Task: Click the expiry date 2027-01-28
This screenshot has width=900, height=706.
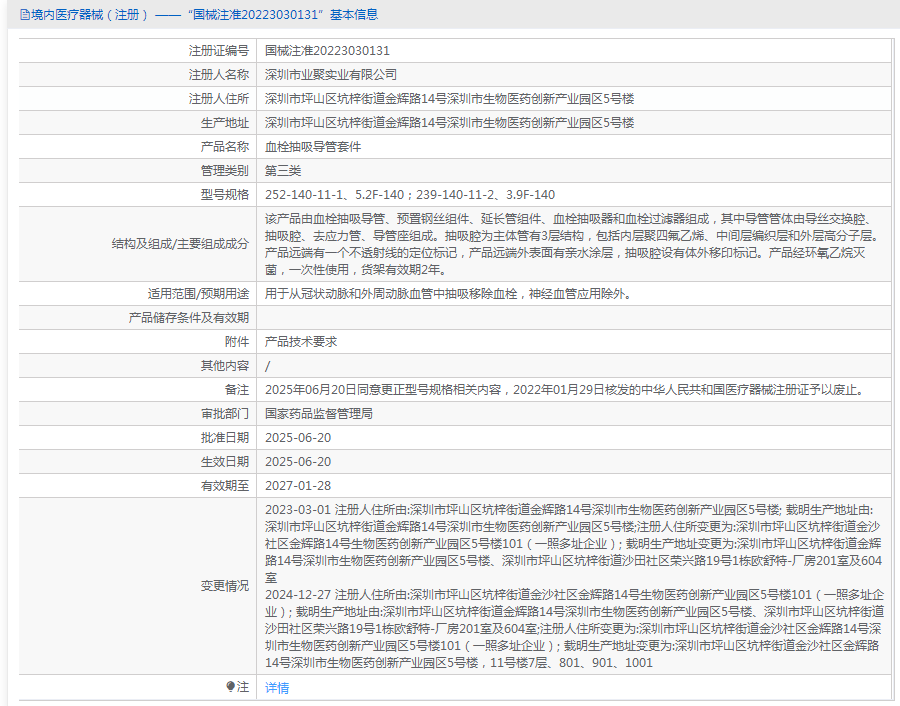Action: coord(298,486)
